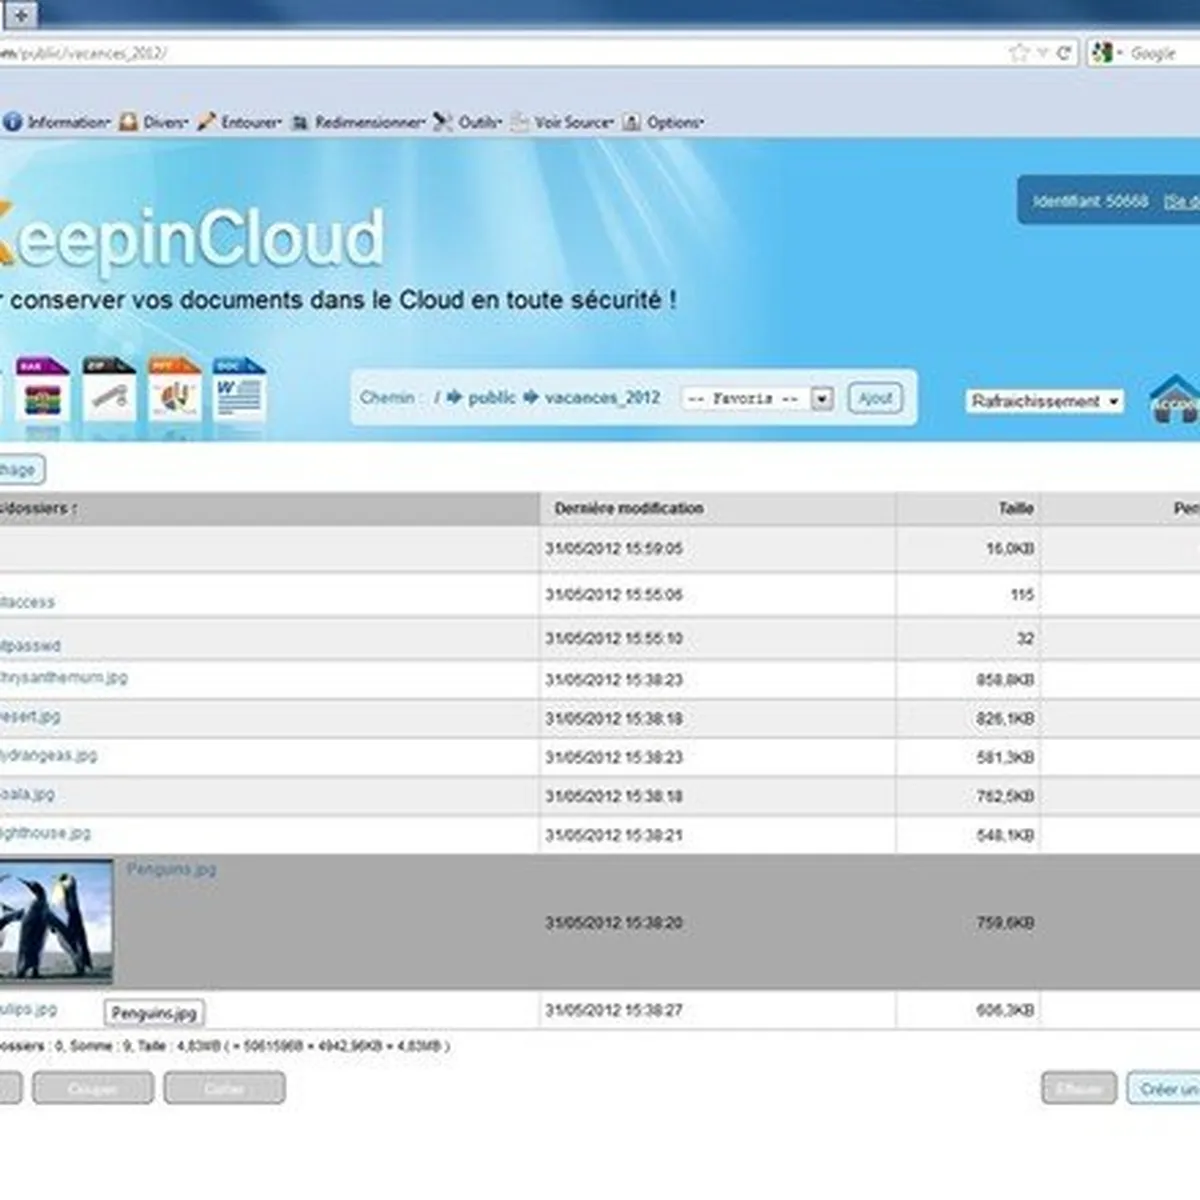Go to home via the house icon
This screenshot has height=1200, width=1200.
pos(1174,400)
